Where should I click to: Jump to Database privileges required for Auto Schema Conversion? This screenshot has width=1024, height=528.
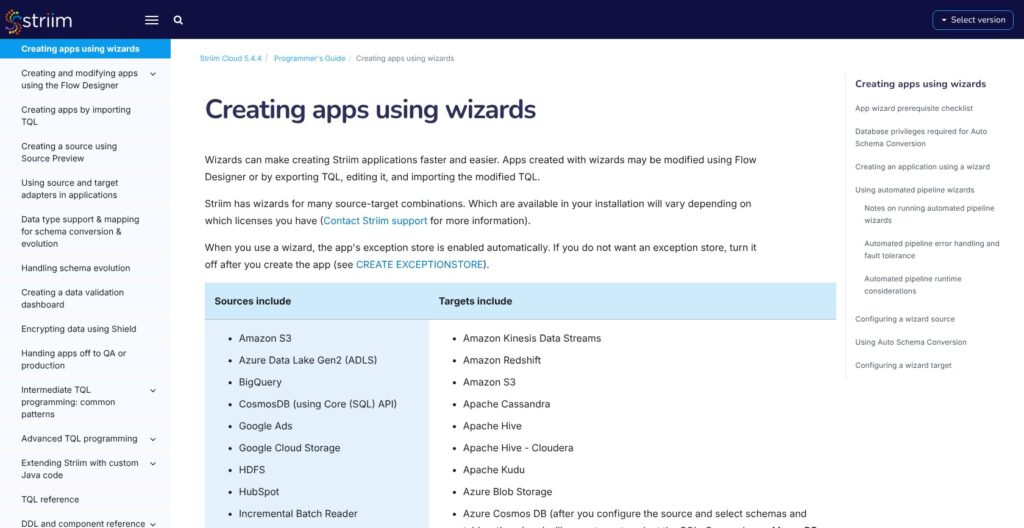tap(921, 137)
